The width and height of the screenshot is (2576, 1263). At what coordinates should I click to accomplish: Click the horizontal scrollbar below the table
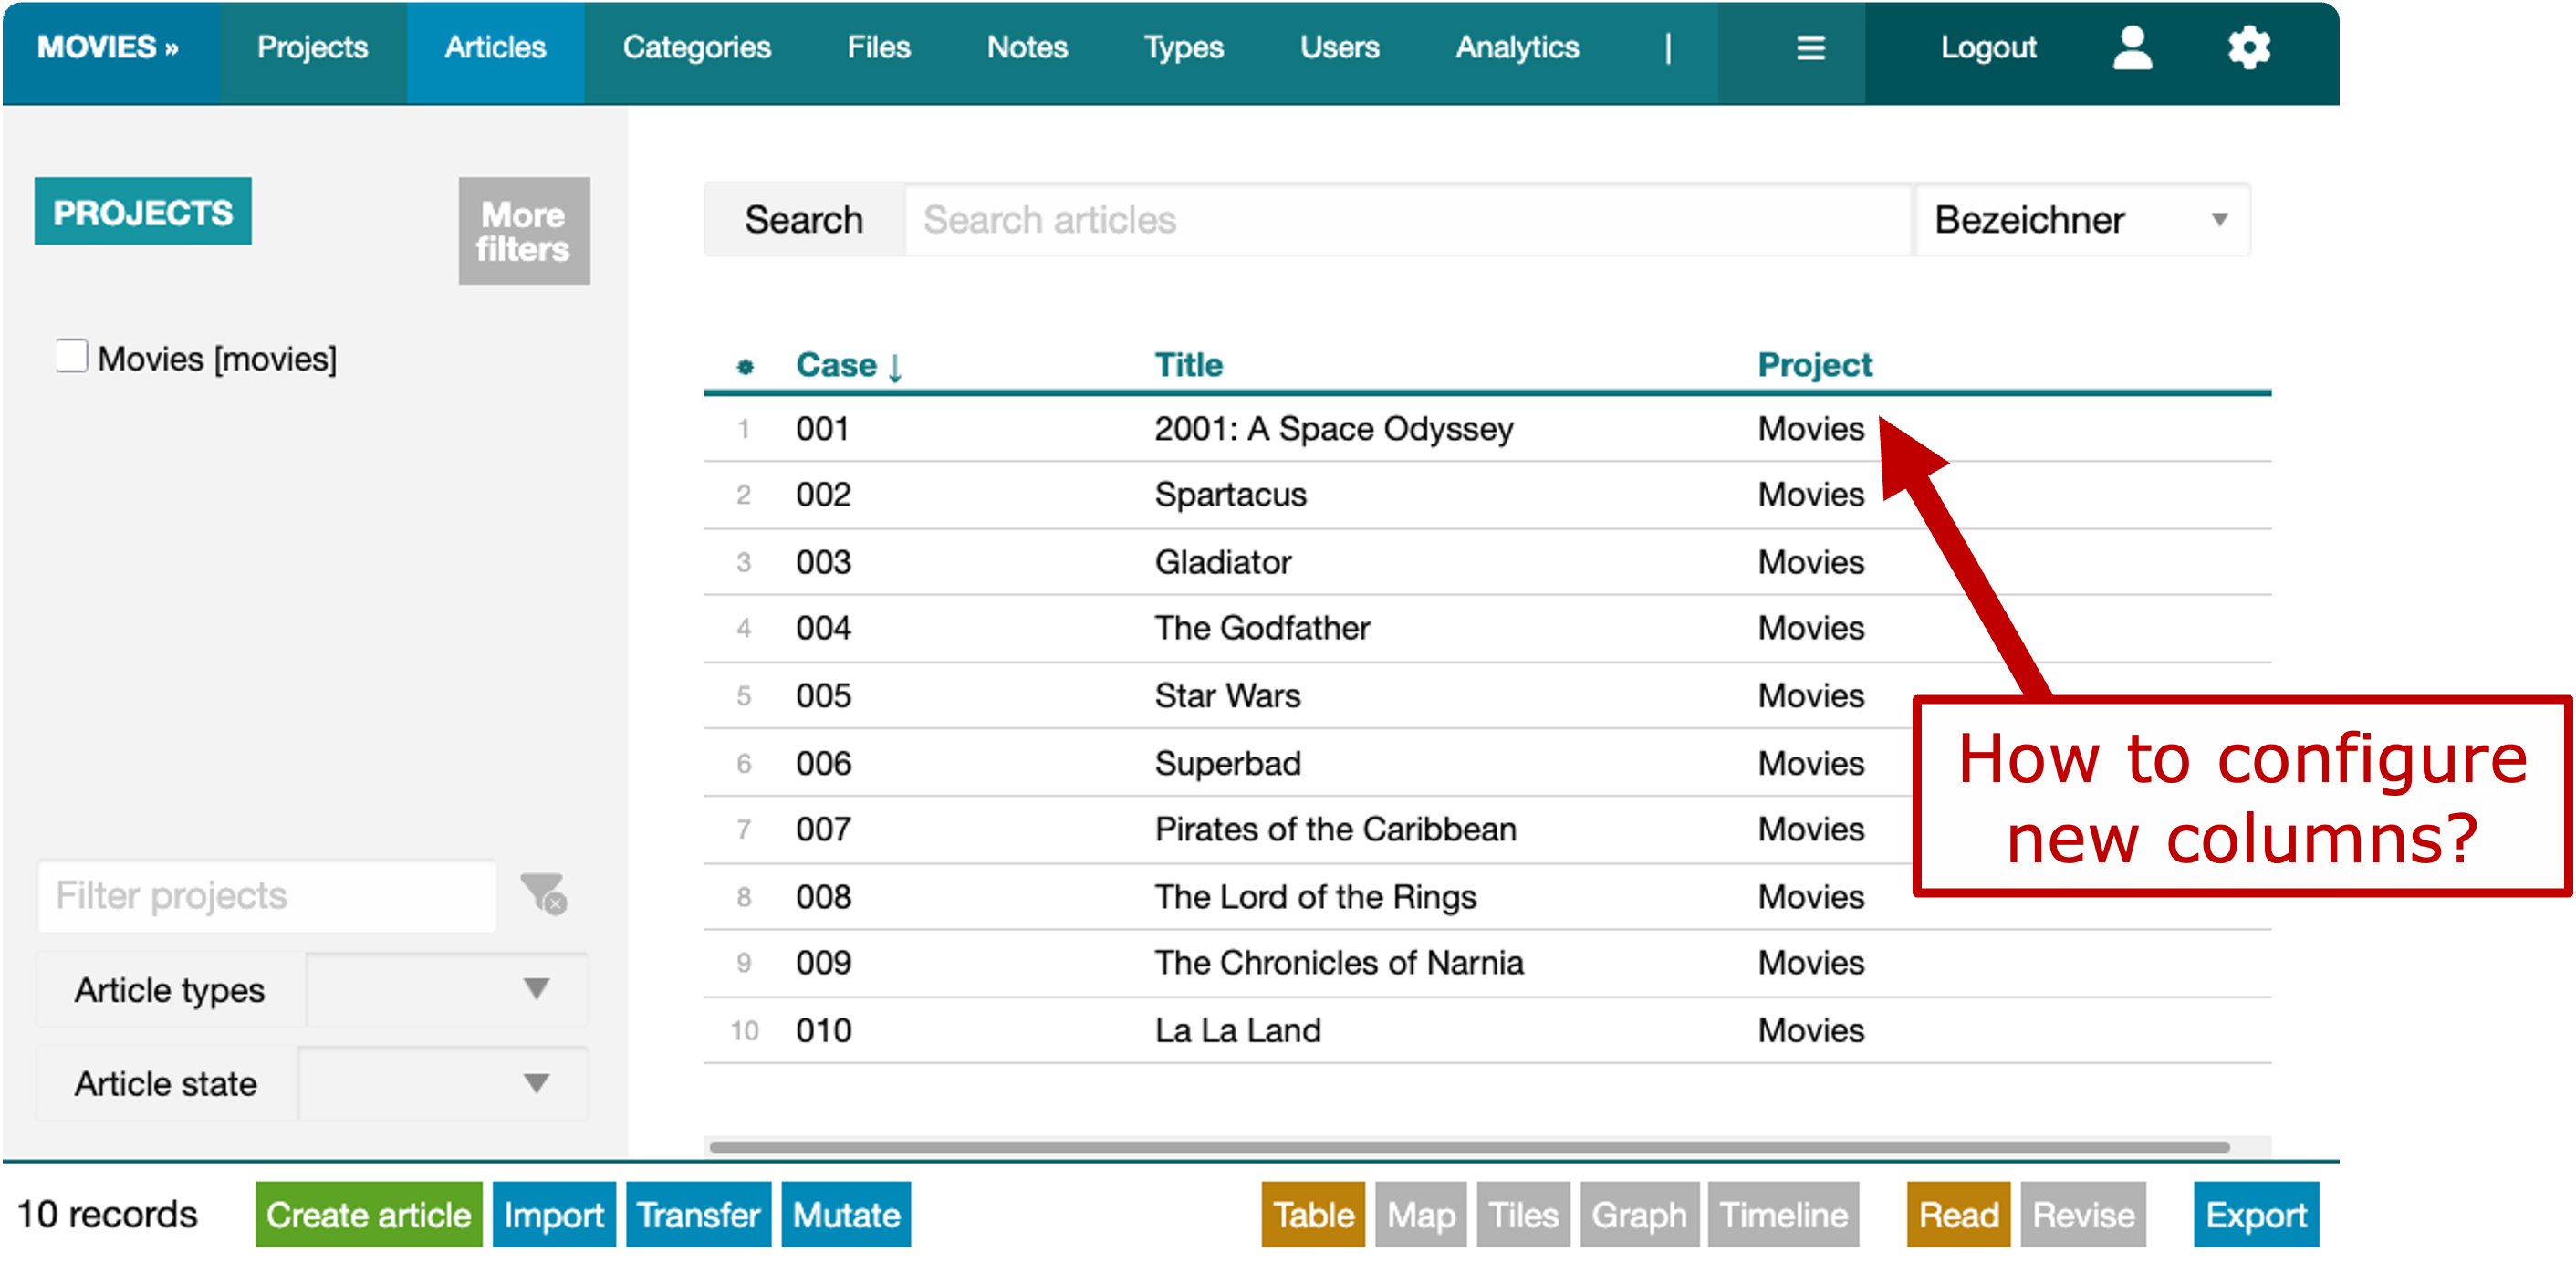point(1470,1146)
